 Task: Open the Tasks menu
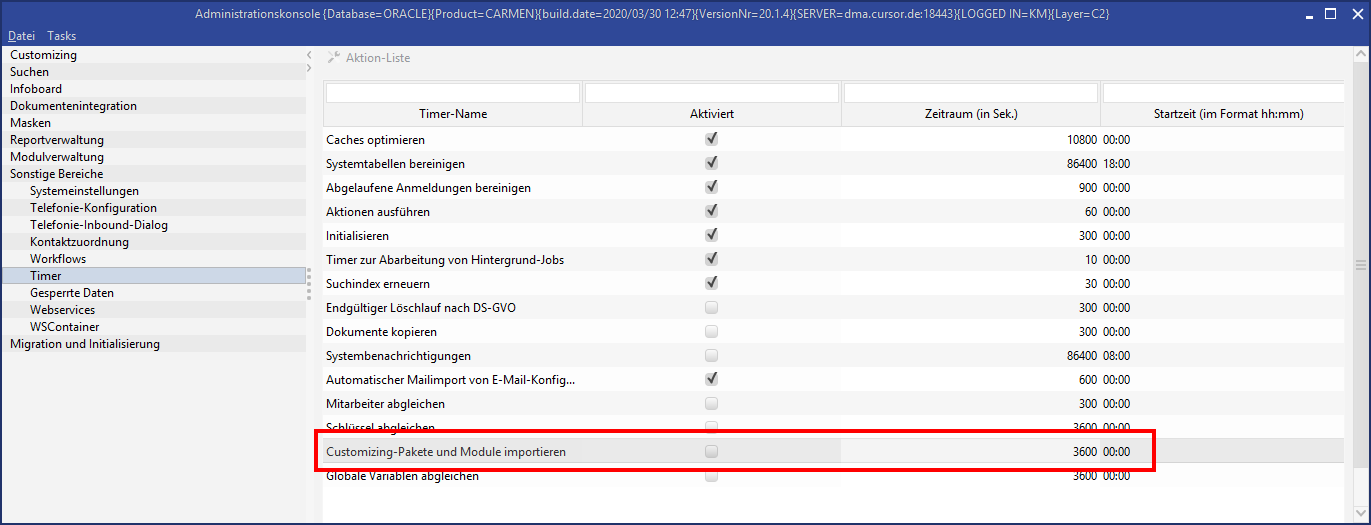point(62,36)
